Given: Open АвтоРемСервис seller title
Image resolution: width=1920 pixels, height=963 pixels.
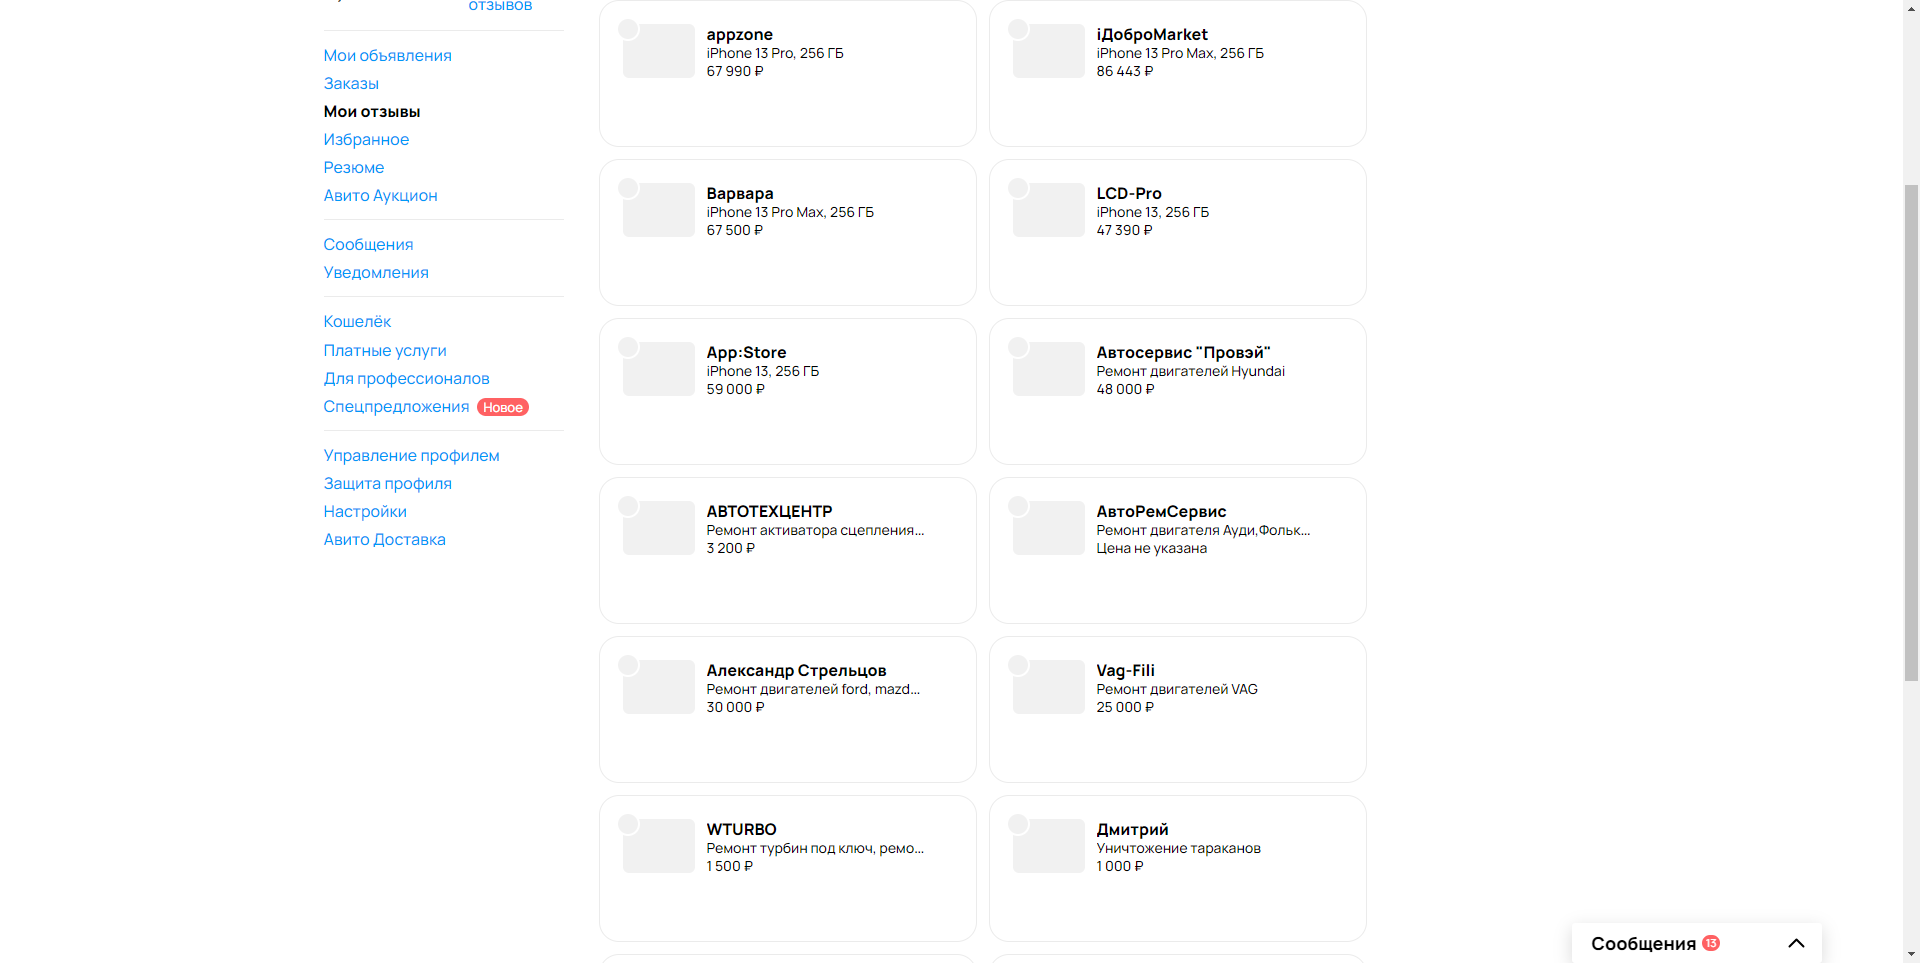Looking at the screenshot, I should tap(1161, 511).
